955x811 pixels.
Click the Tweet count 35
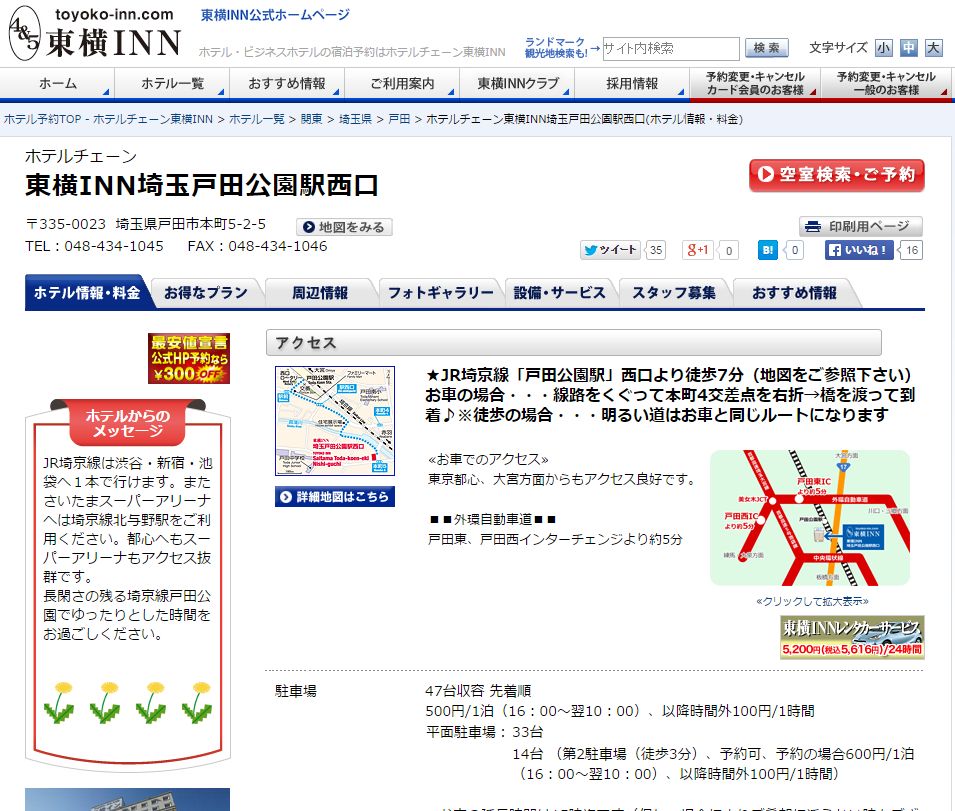tap(655, 250)
